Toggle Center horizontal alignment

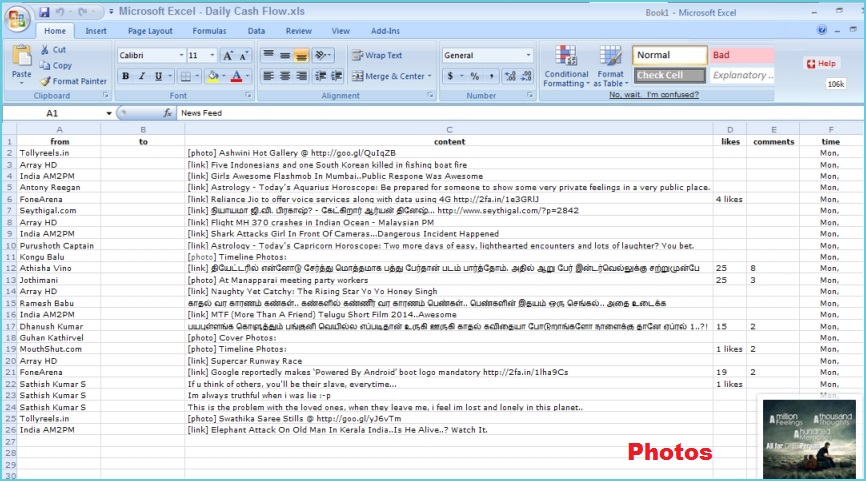[x=285, y=76]
